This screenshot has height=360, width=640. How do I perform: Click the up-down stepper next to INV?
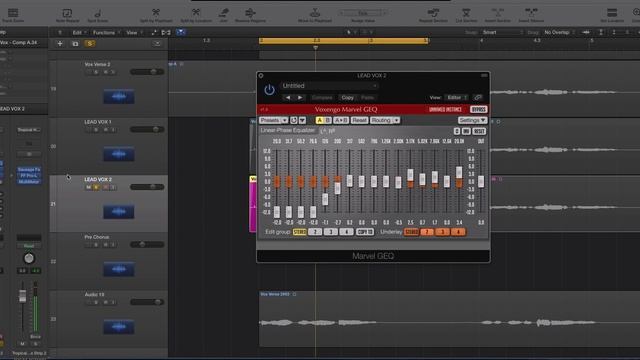(457, 131)
